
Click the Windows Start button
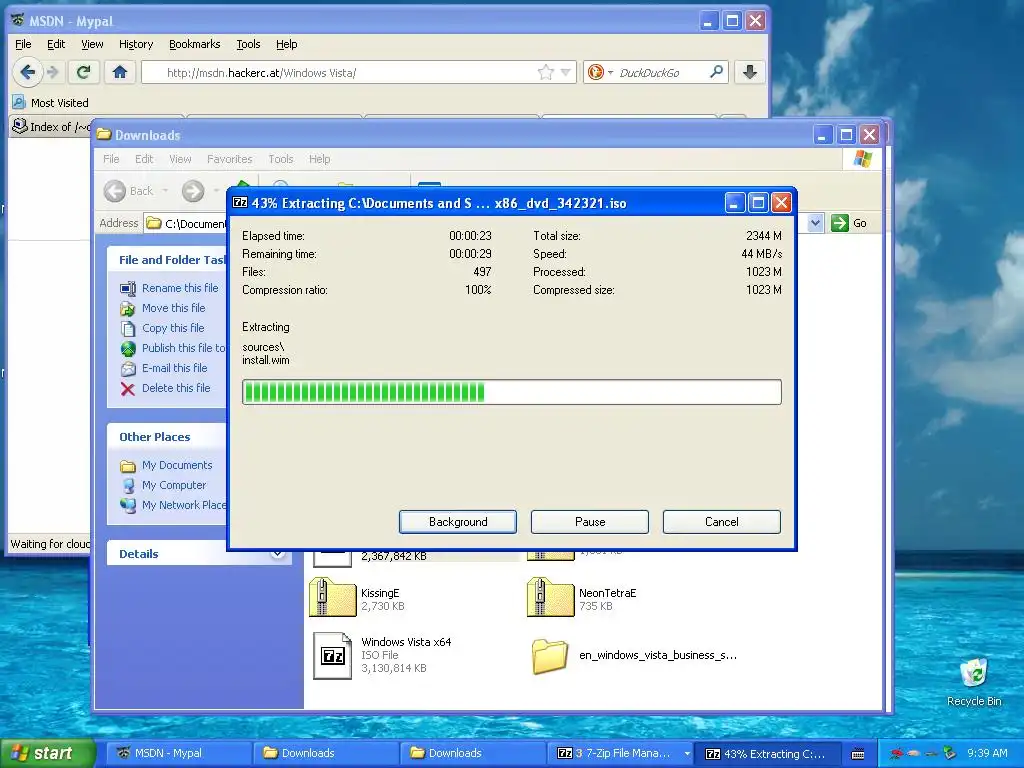[x=47, y=753]
